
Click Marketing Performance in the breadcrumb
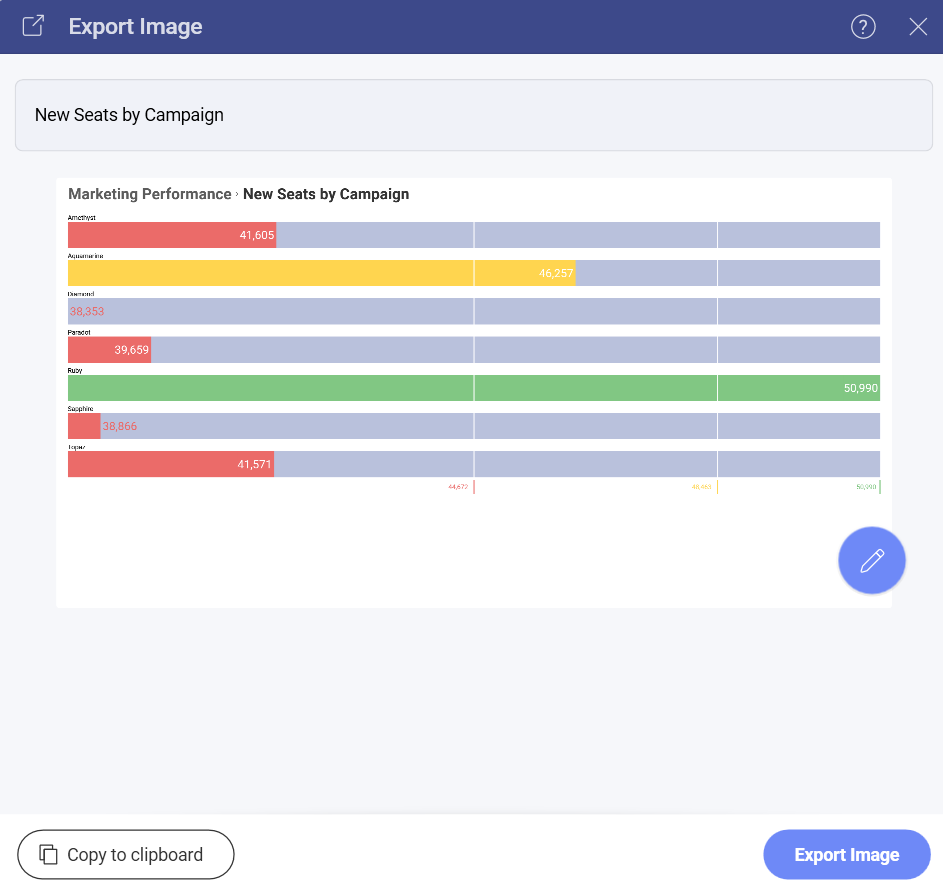pyautogui.click(x=150, y=194)
